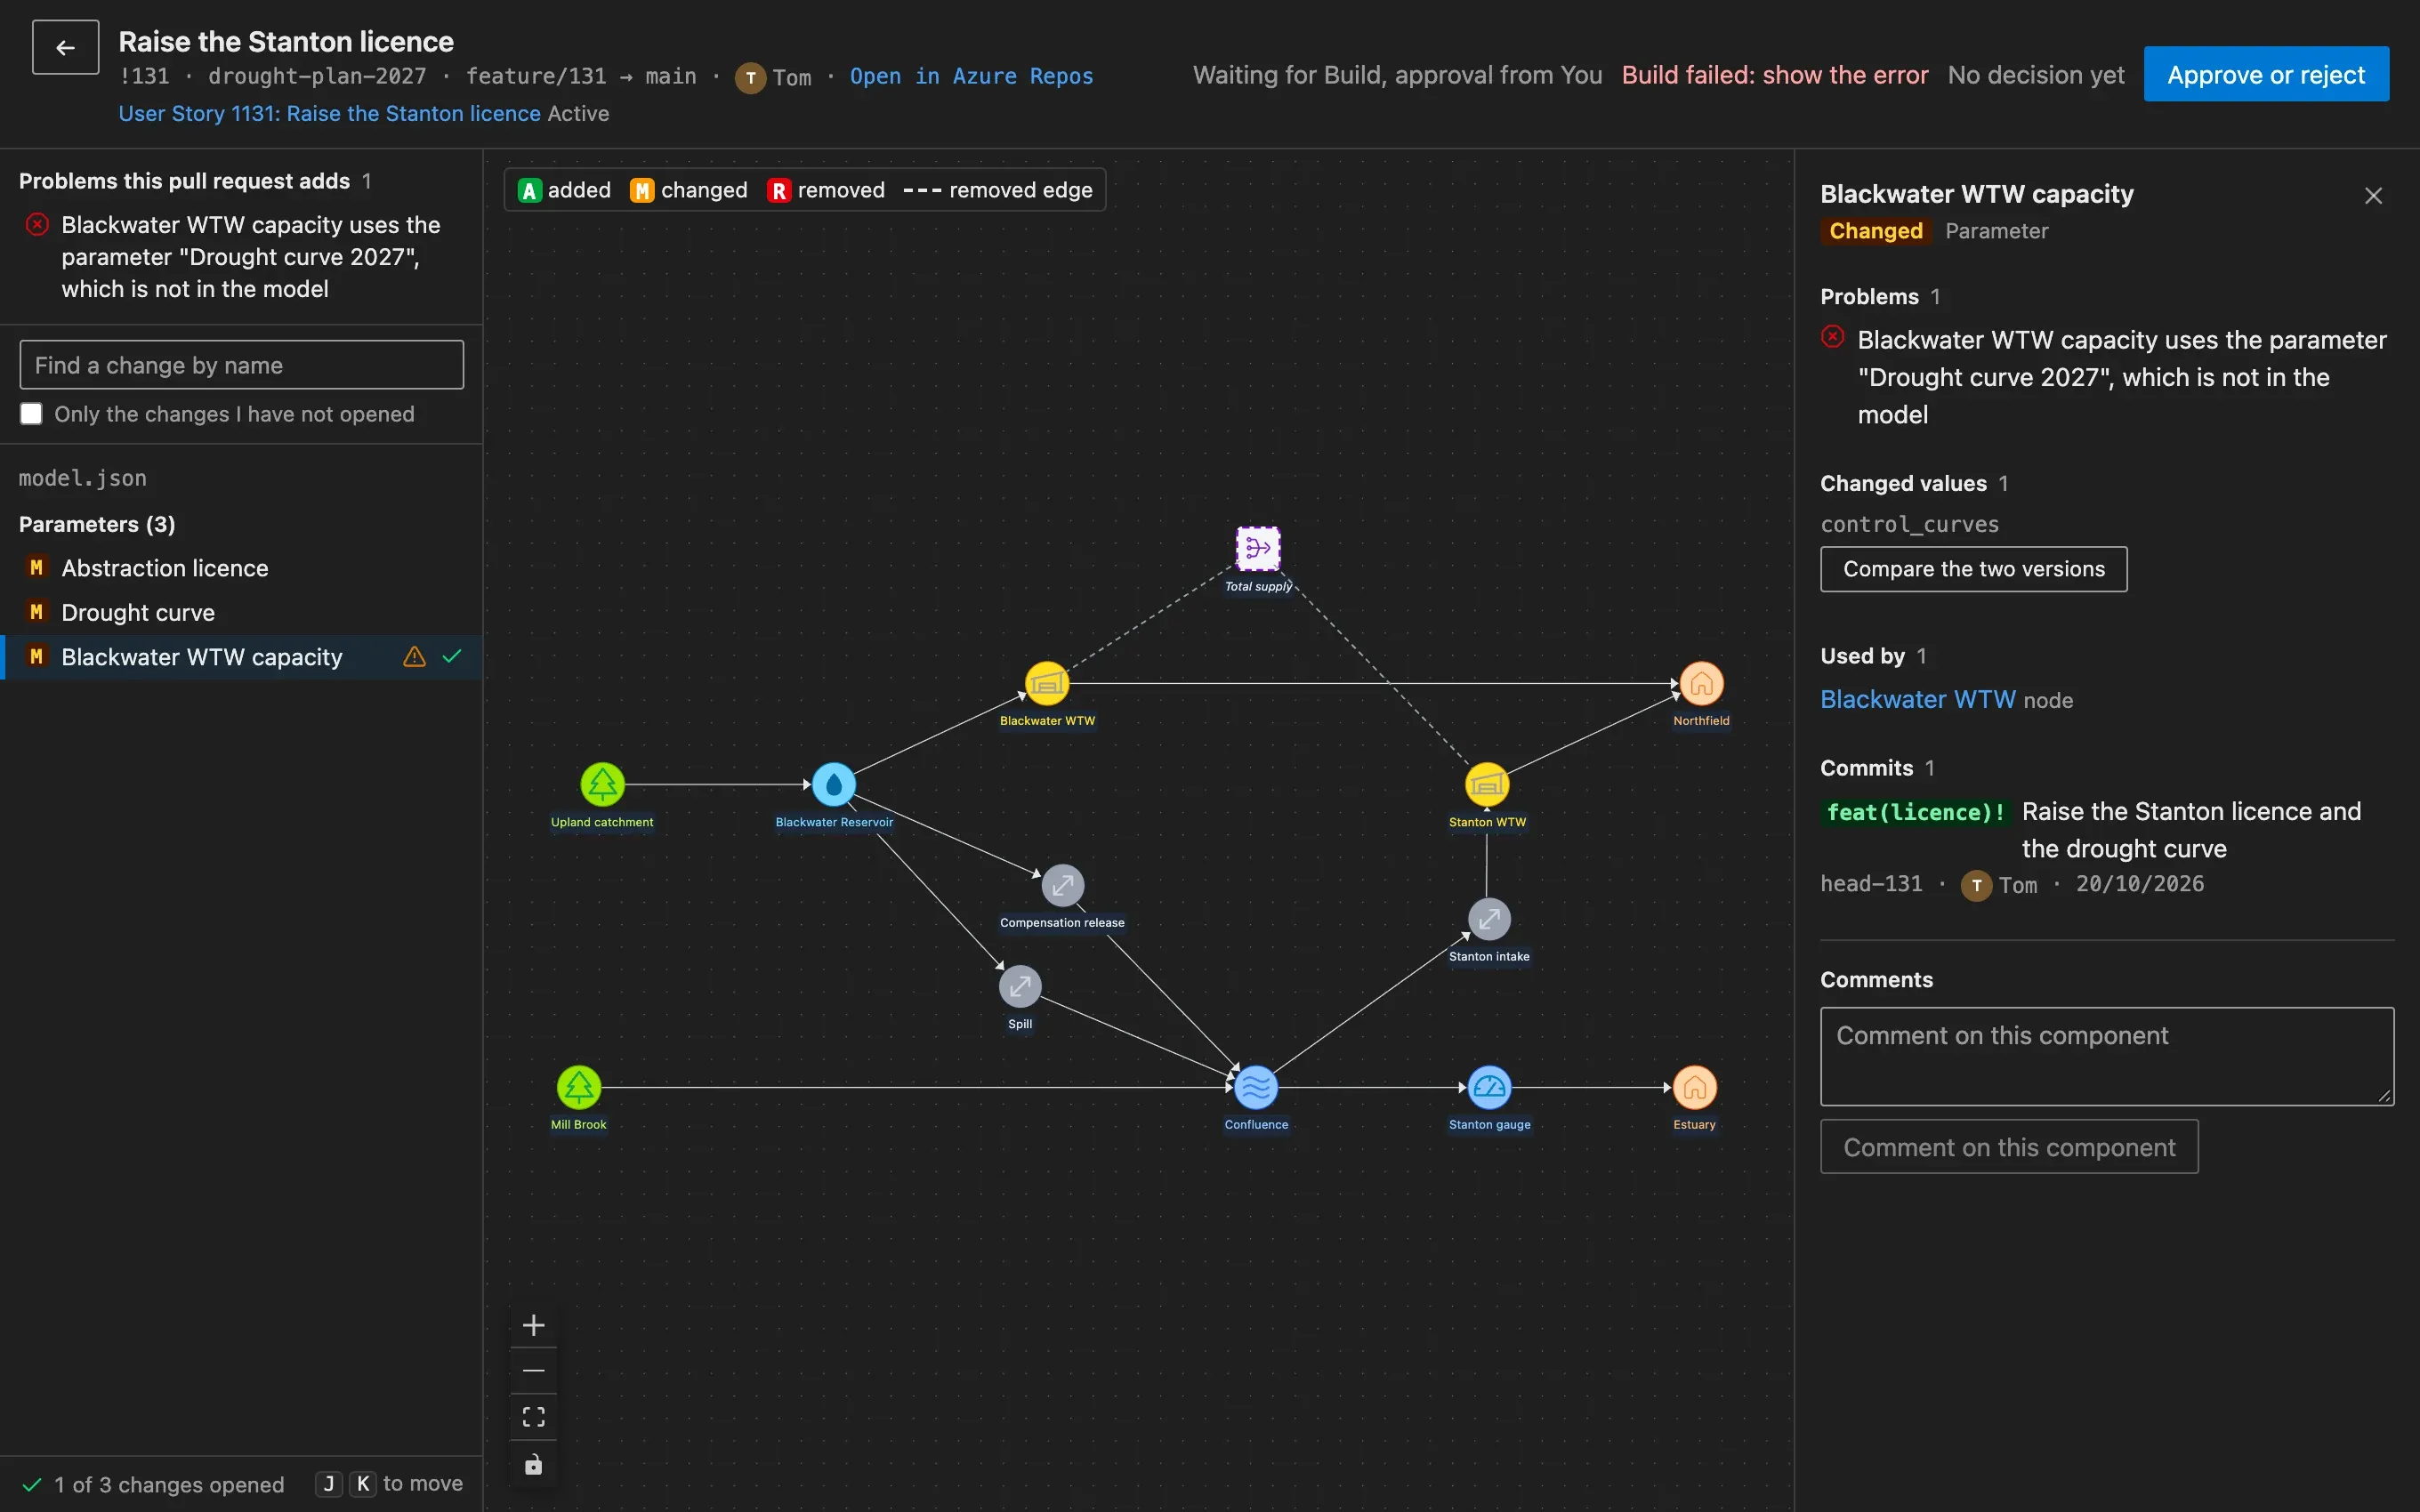
Task: Select the Confluence river node
Action: point(1256,1088)
